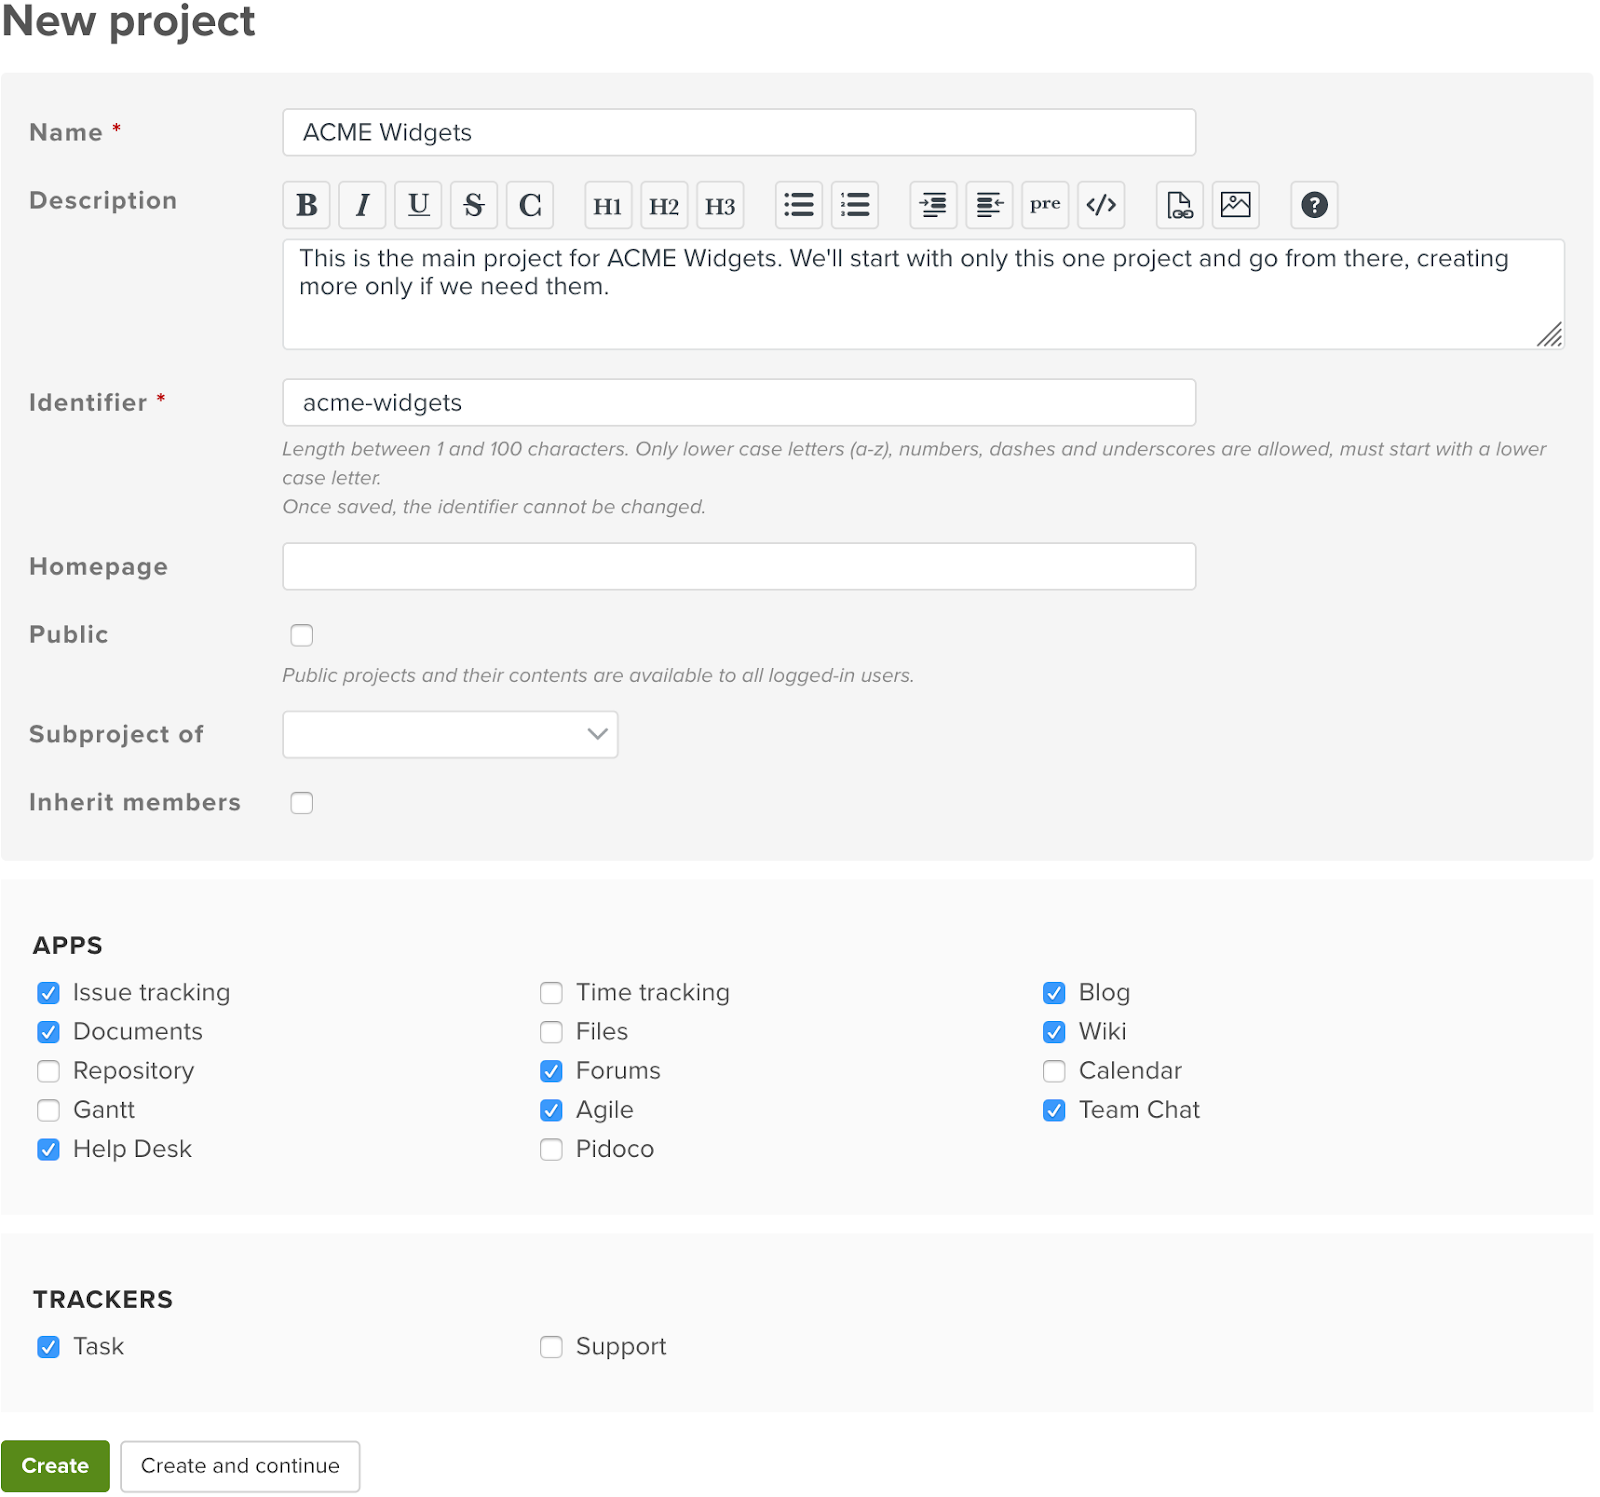Insert heading level 2 (H2)
The image size is (1600, 1497).
click(x=664, y=205)
